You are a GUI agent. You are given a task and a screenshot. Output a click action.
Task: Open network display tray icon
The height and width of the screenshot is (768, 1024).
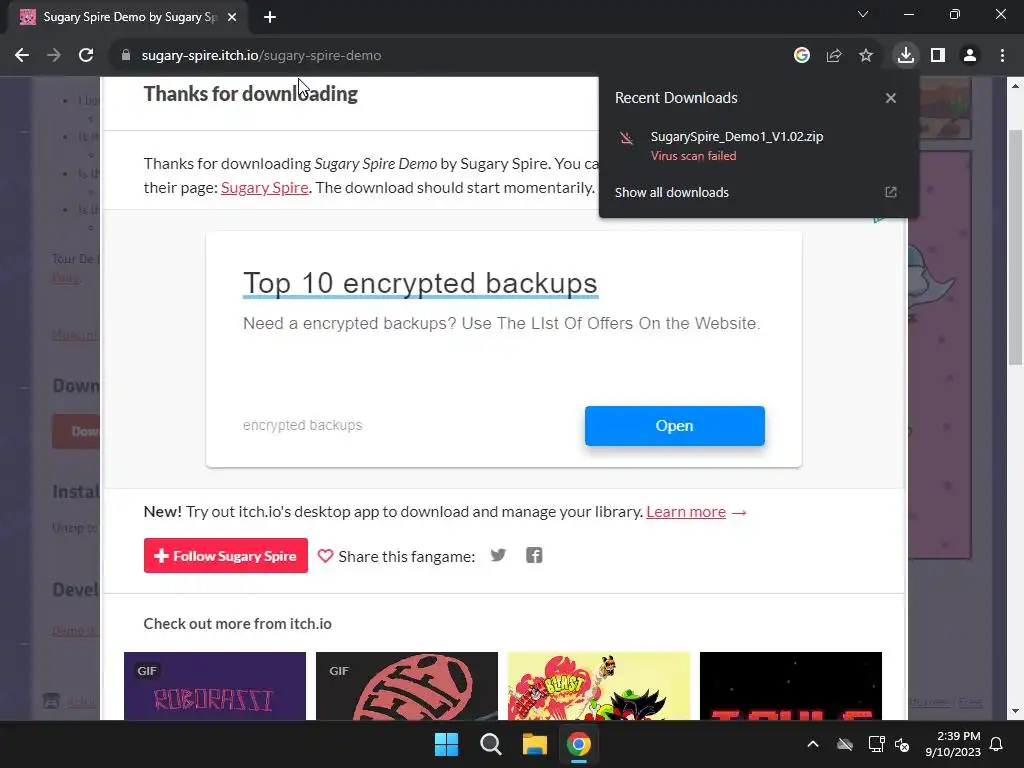click(x=876, y=744)
